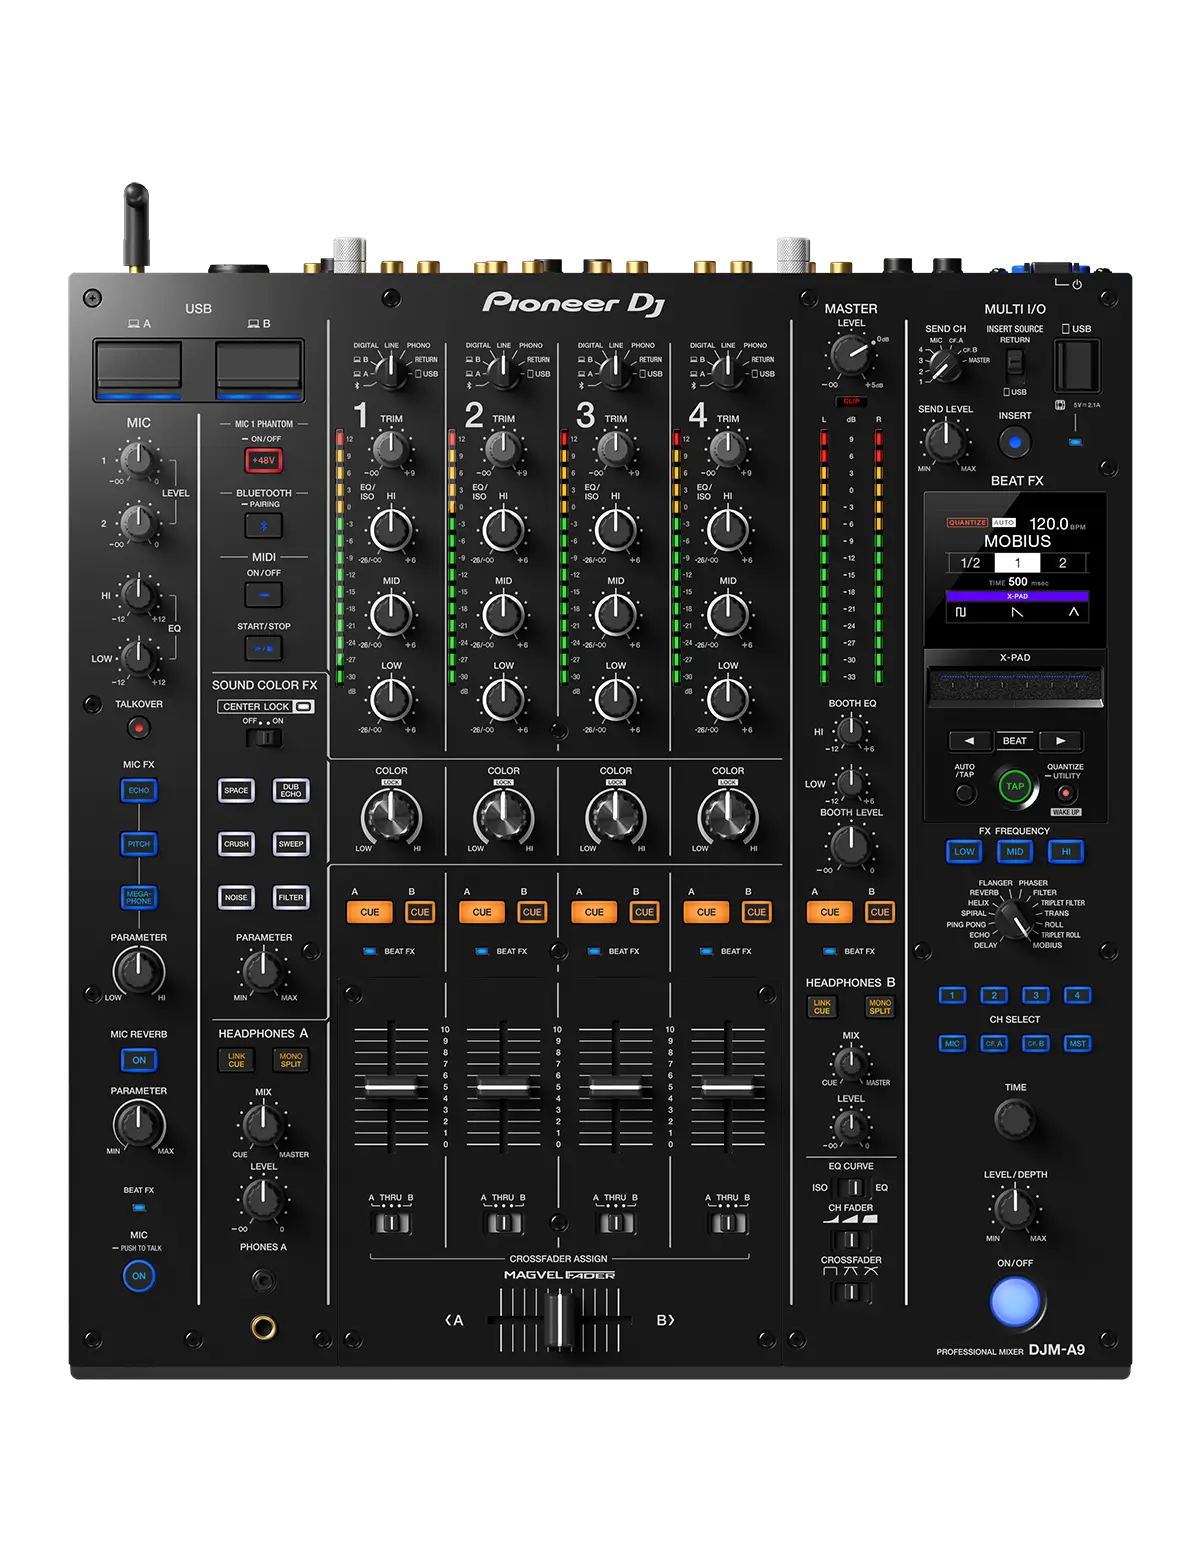Click the channel 3 fader cap
The width and height of the screenshot is (1202, 1562).
pyautogui.click(x=615, y=1086)
